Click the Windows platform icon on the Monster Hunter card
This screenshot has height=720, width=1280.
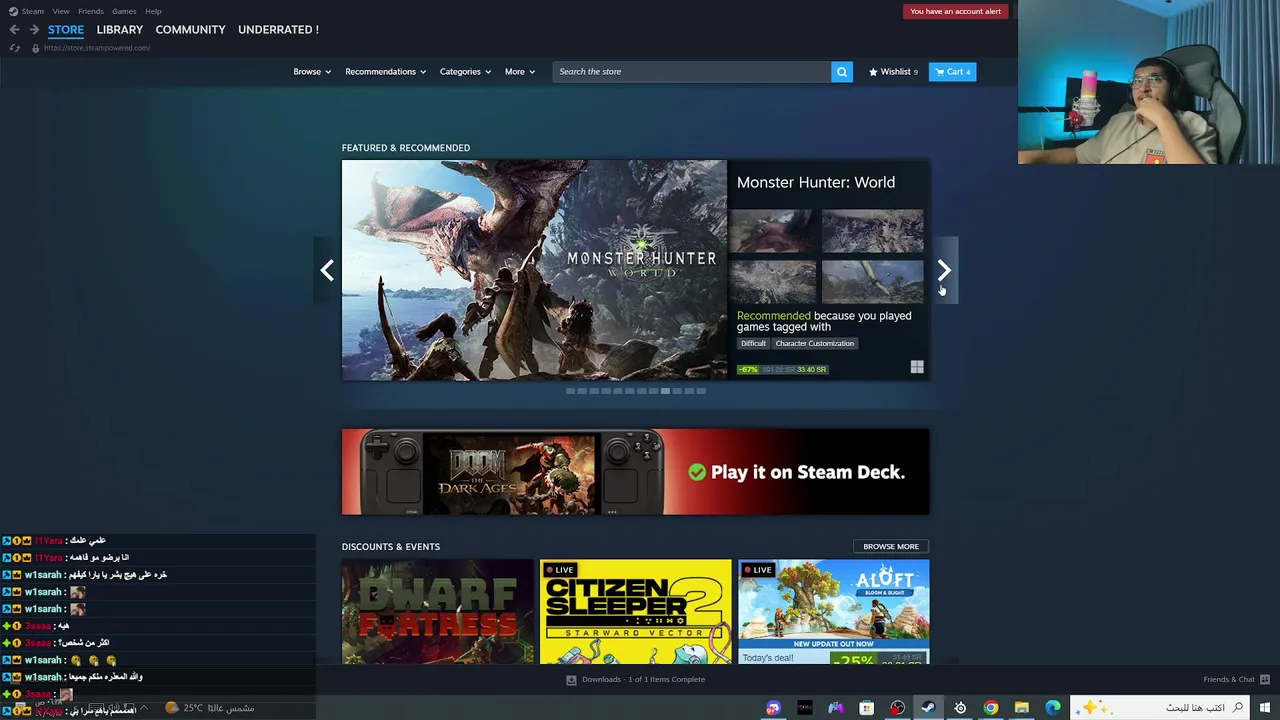click(x=917, y=367)
